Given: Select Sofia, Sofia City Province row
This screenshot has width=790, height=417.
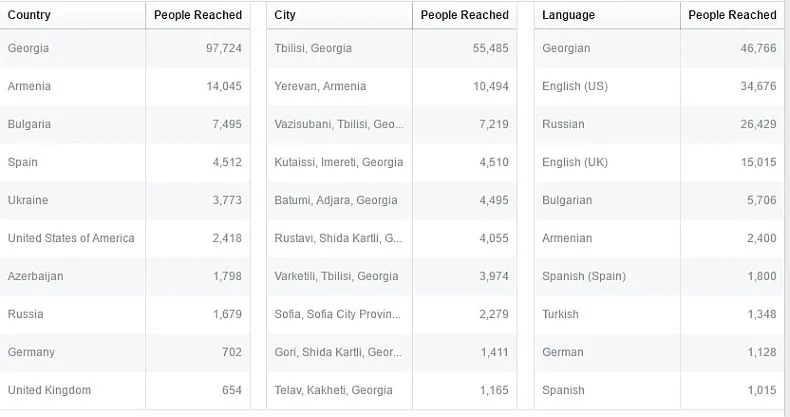Looking at the screenshot, I should pos(391,314).
